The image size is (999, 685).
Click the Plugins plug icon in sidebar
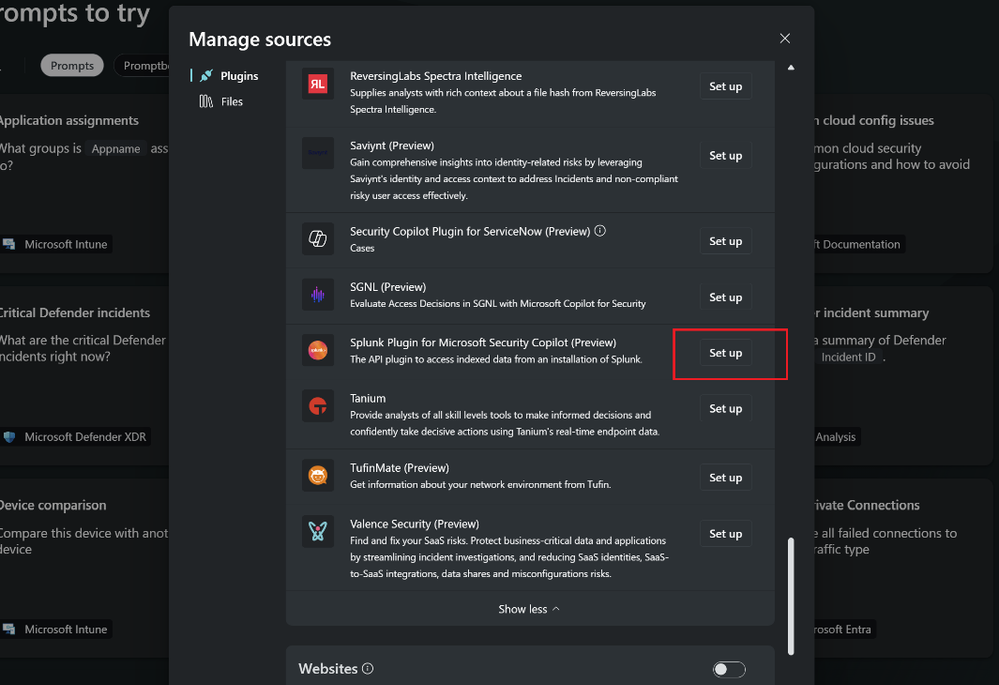pos(206,76)
